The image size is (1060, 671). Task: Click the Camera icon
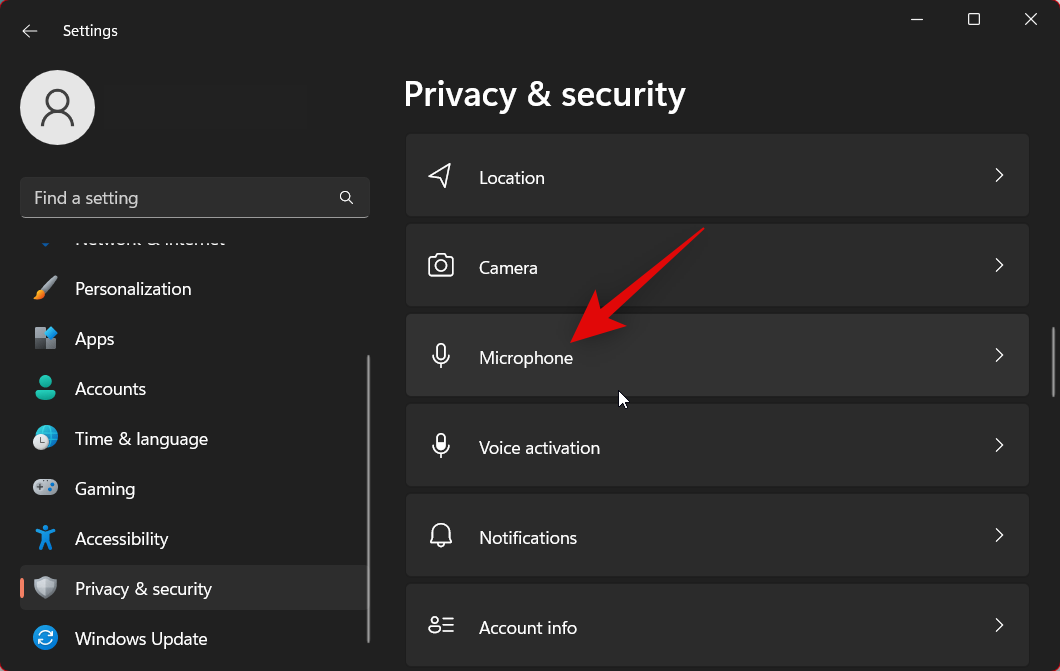(x=440, y=266)
